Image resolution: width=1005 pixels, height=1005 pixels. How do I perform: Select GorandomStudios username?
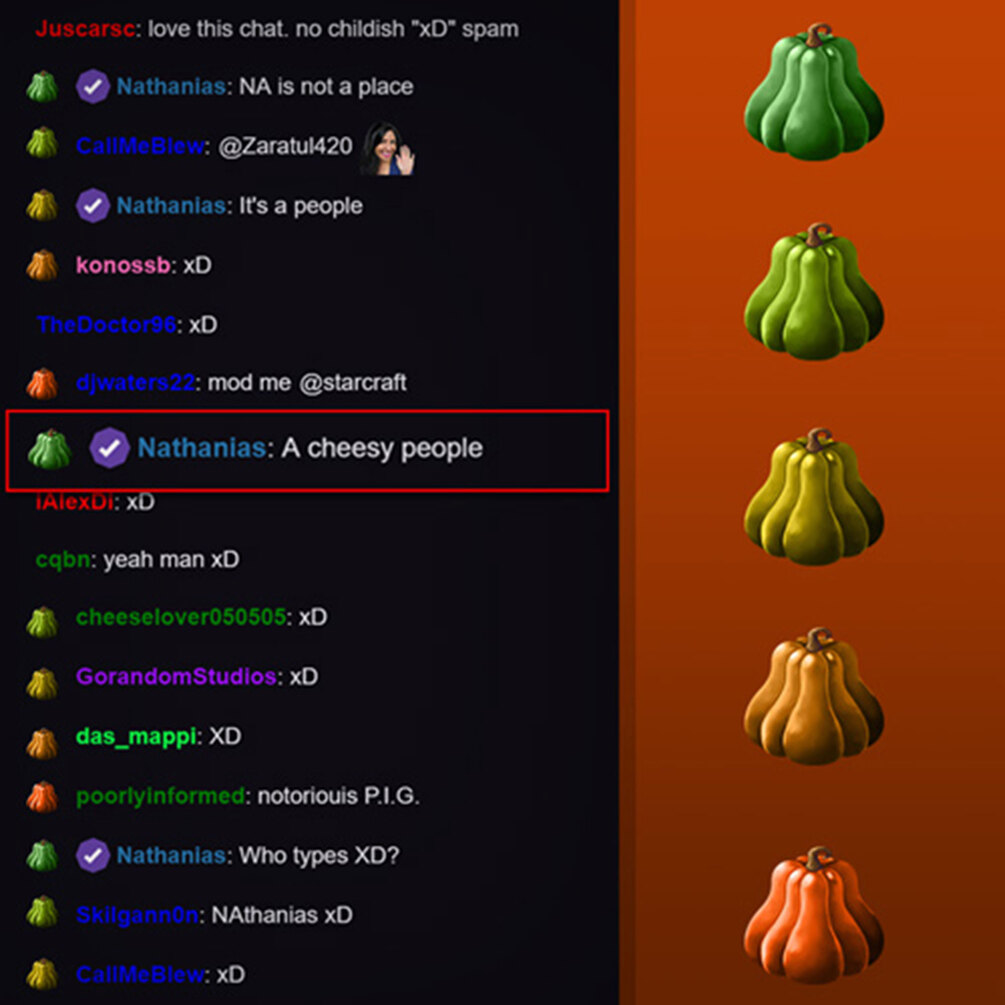click(176, 676)
